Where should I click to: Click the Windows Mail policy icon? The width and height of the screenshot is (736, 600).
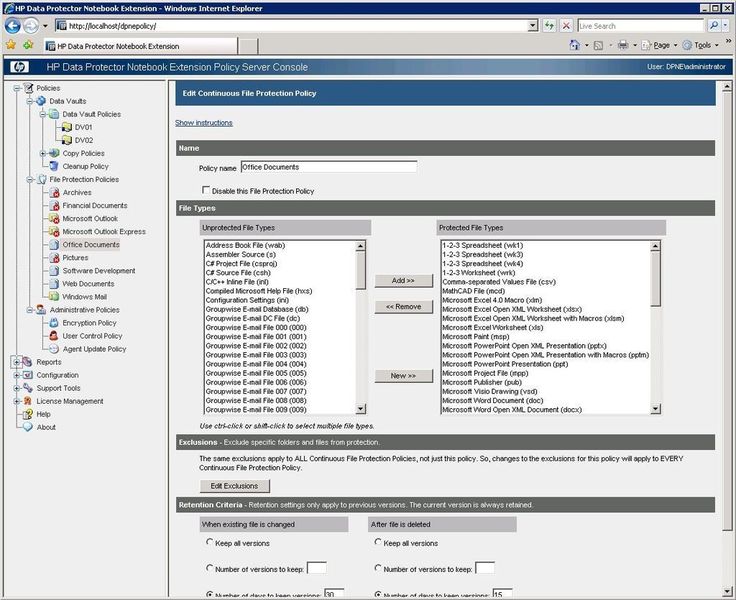[x=54, y=297]
